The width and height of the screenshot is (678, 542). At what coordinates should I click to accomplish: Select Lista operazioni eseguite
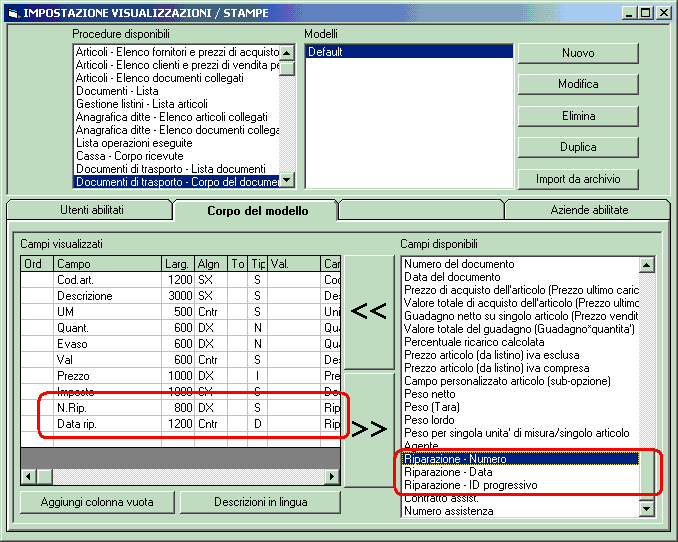[177, 143]
